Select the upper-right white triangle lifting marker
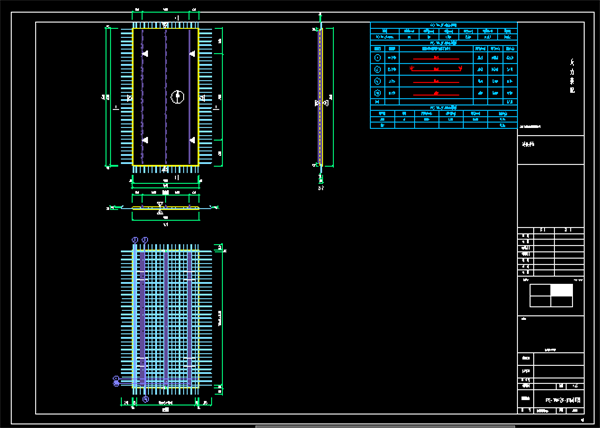This screenshot has width=600, height=428. pyautogui.click(x=192, y=54)
